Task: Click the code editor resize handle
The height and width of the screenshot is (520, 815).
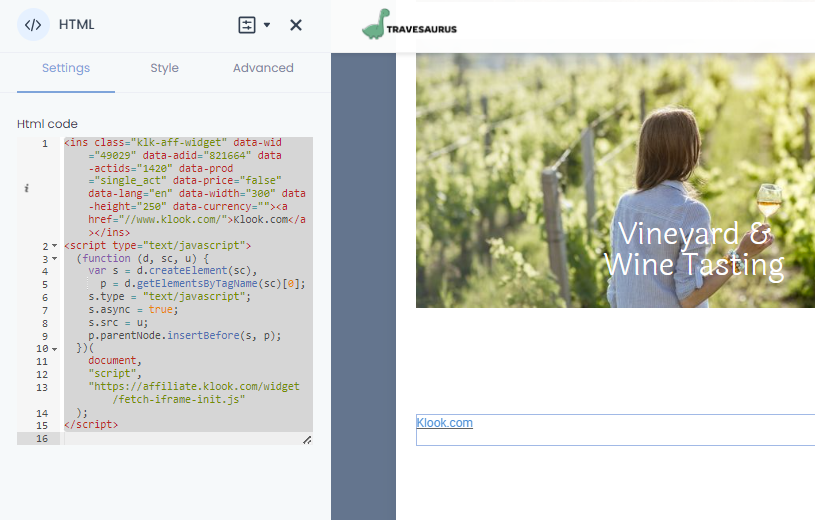Action: [x=307, y=440]
